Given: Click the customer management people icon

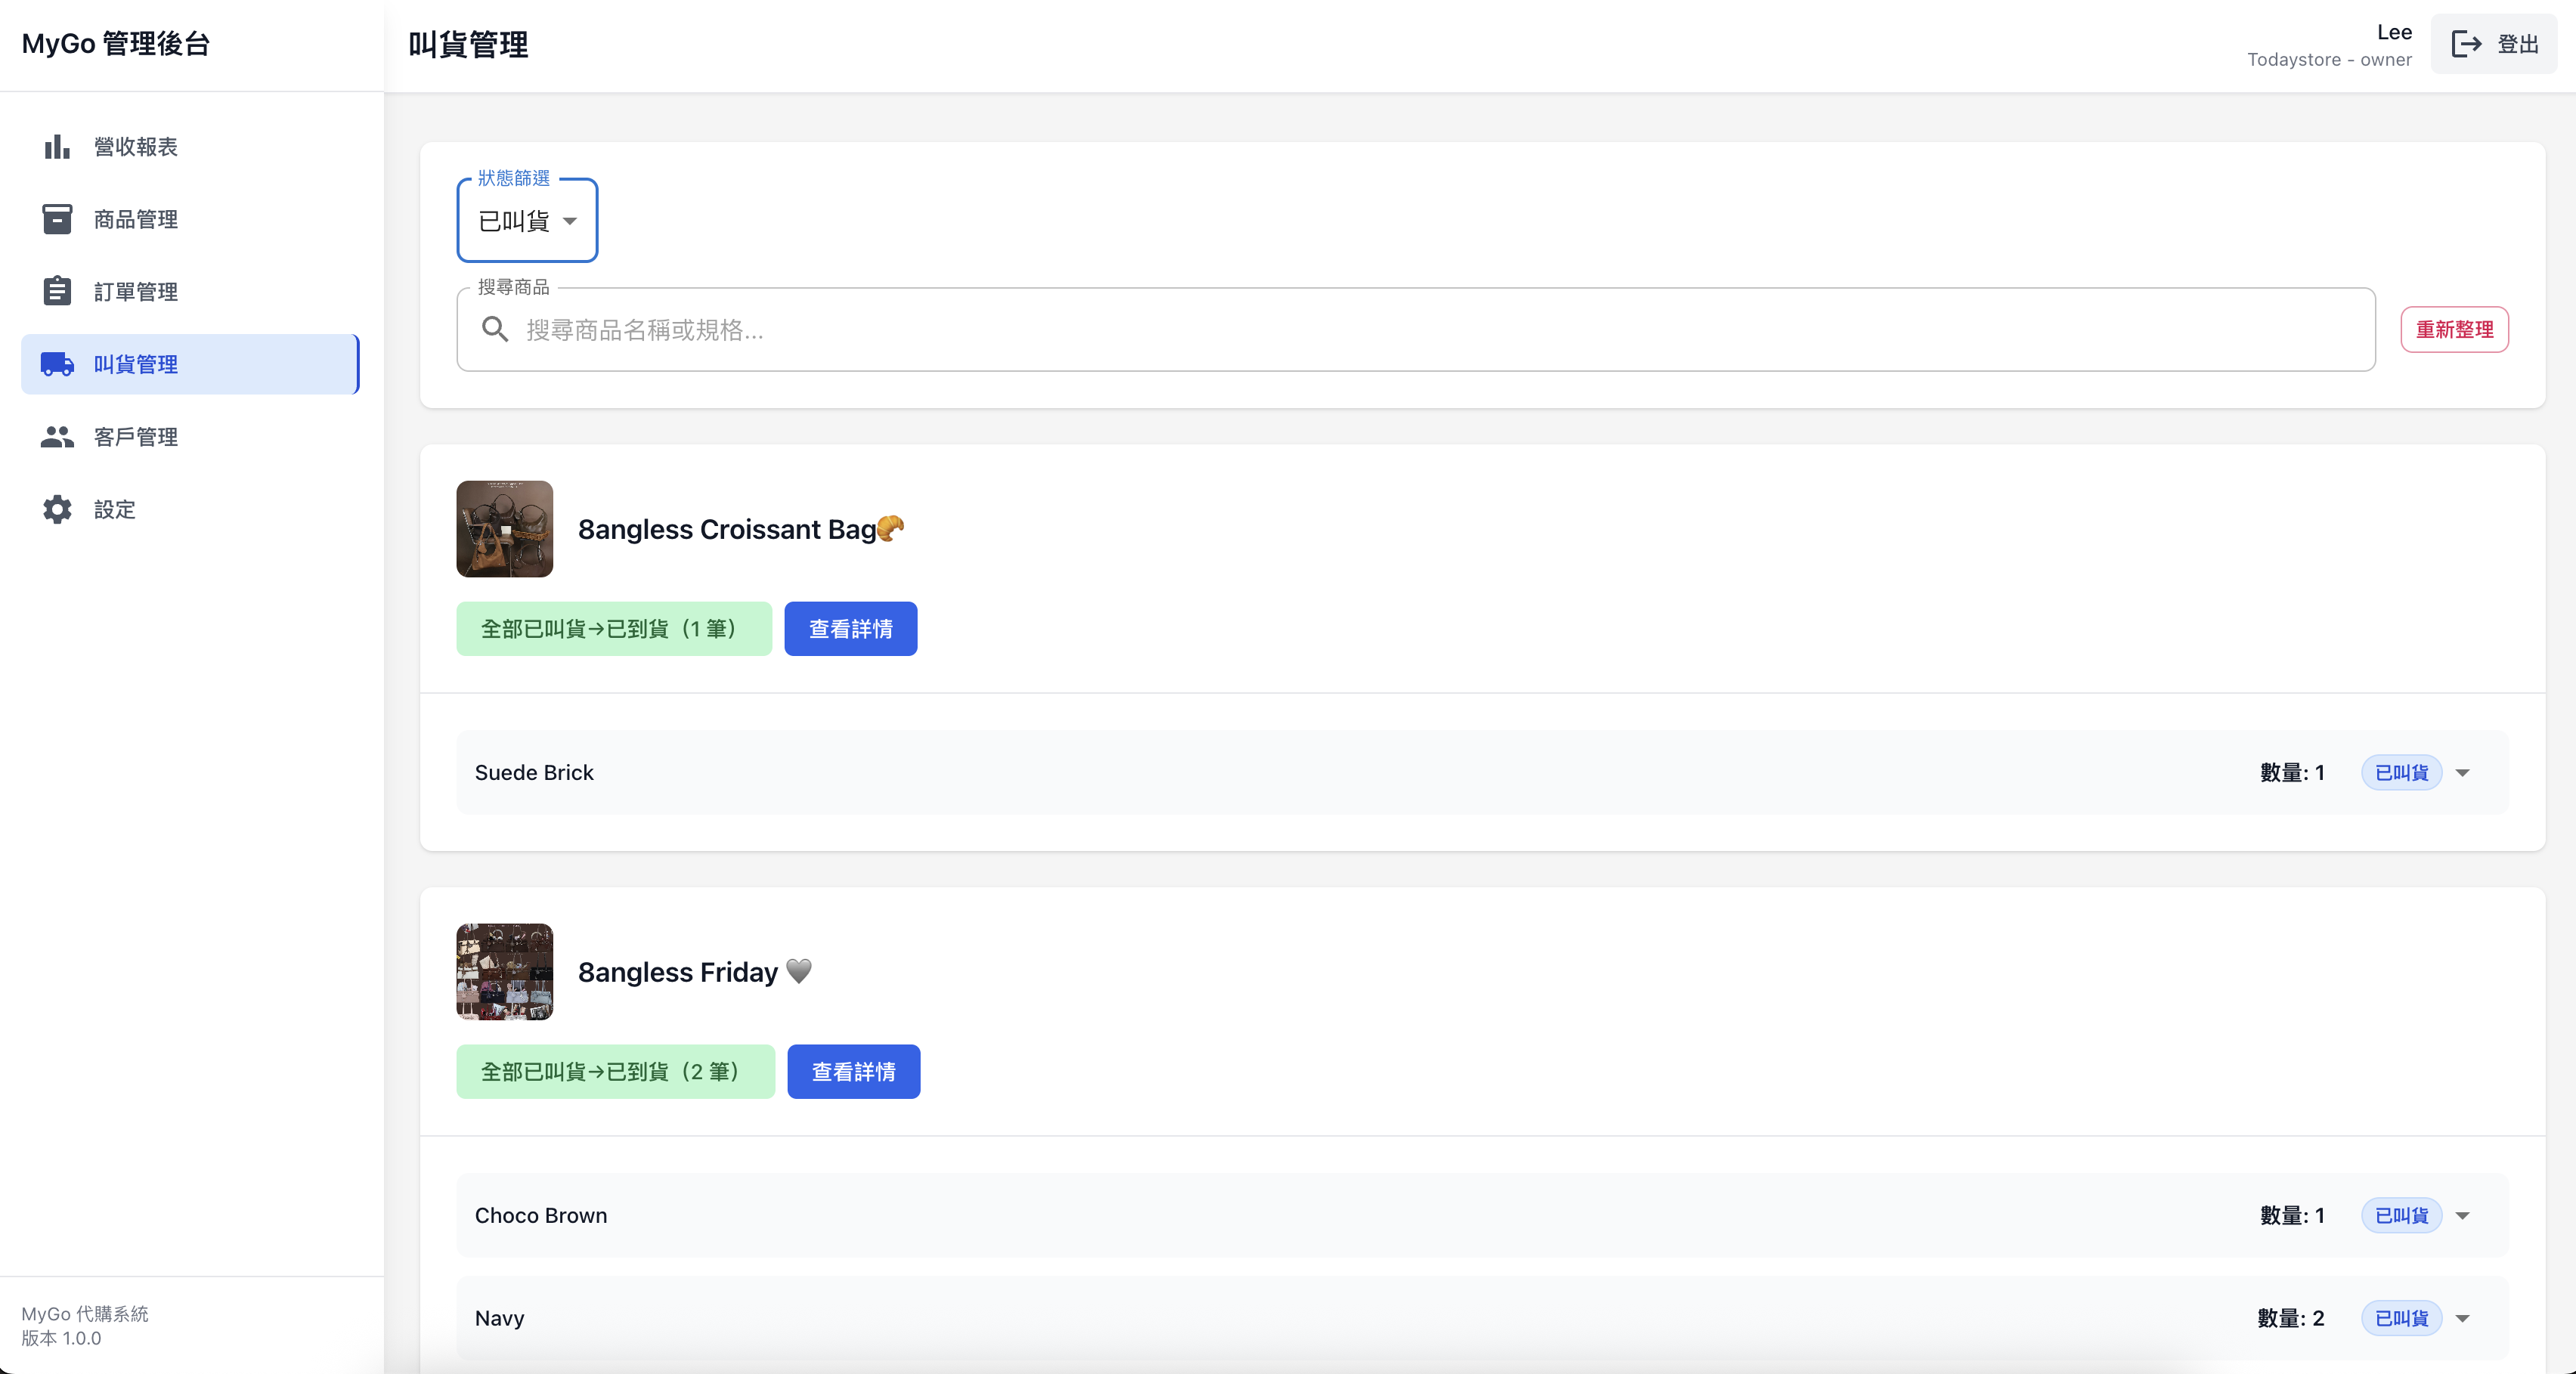Looking at the screenshot, I should tap(57, 437).
